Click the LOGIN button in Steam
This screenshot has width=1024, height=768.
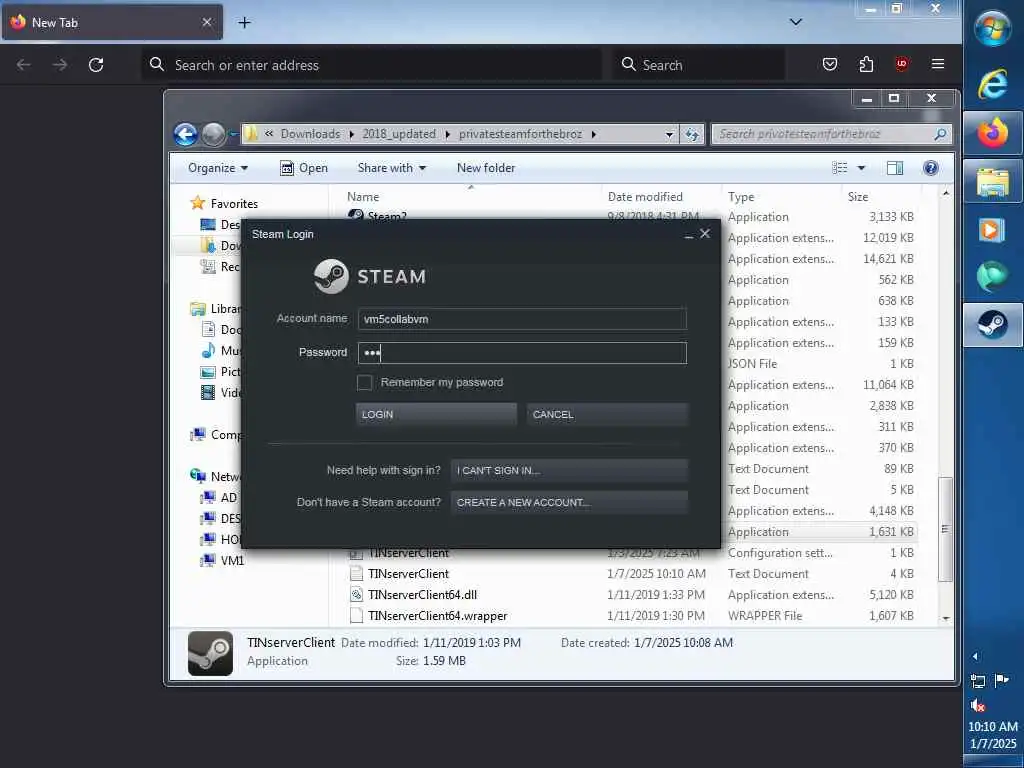436,415
